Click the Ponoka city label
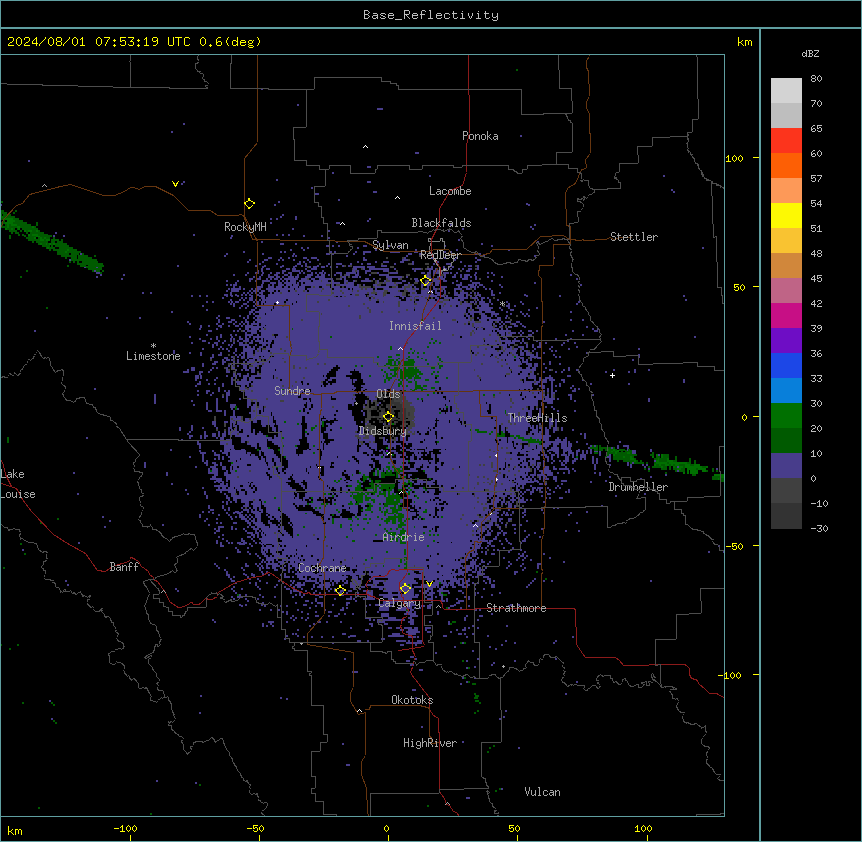 480,136
